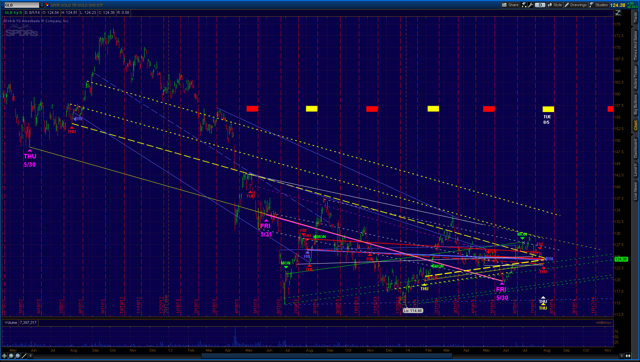Click the yellow 124.38 last price

[x=618, y=5]
